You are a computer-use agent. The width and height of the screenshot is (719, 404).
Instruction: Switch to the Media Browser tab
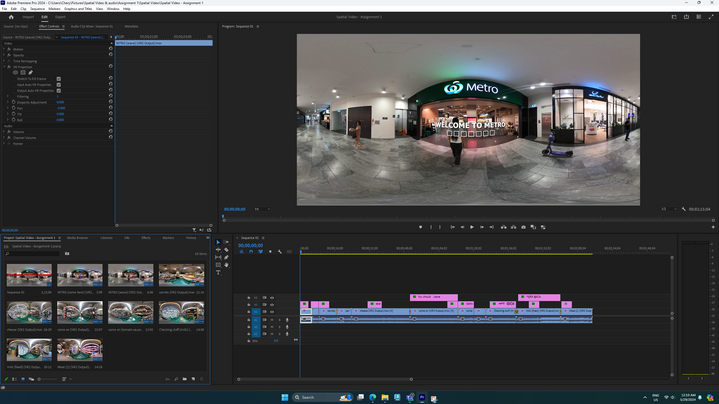click(x=77, y=238)
